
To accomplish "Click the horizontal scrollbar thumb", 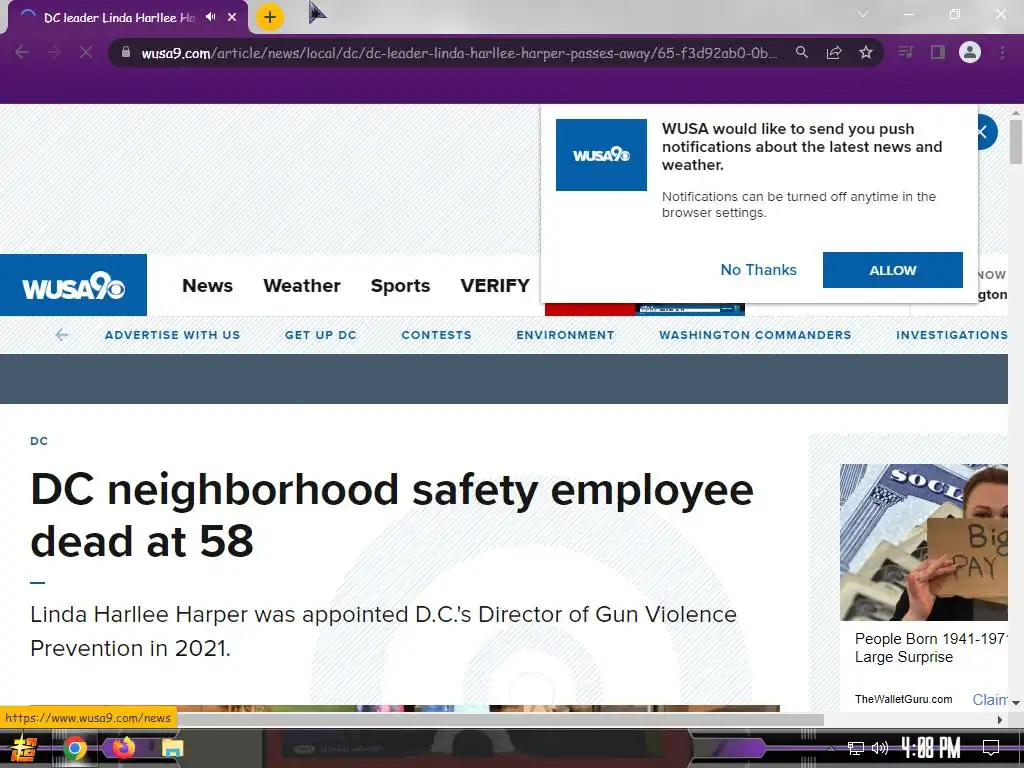I will (x=501, y=720).
